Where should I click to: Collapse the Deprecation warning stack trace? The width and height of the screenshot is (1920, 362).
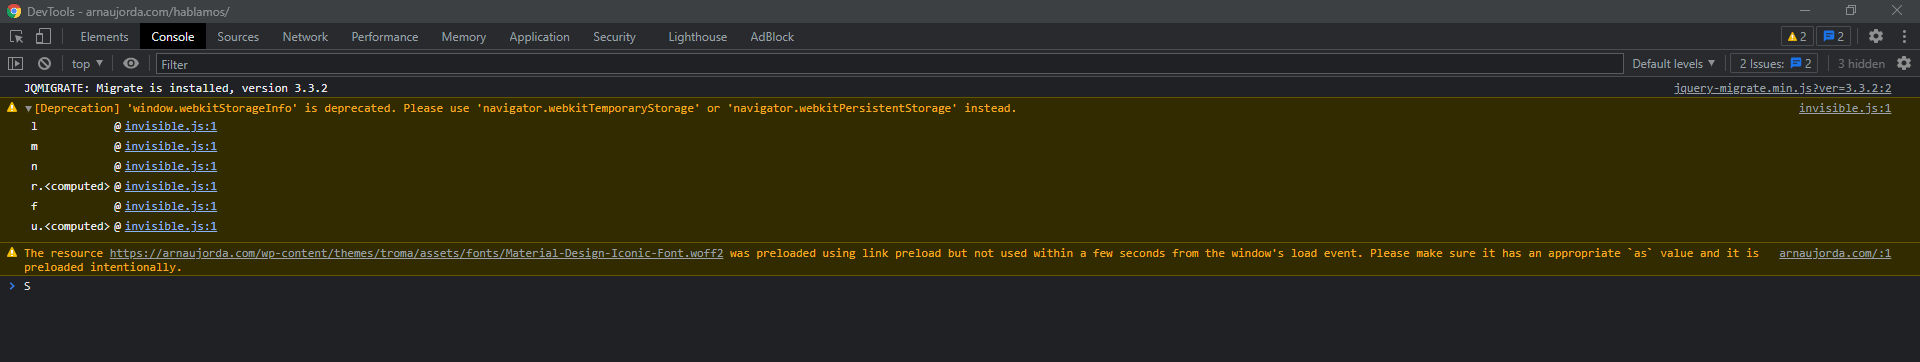[x=29, y=108]
